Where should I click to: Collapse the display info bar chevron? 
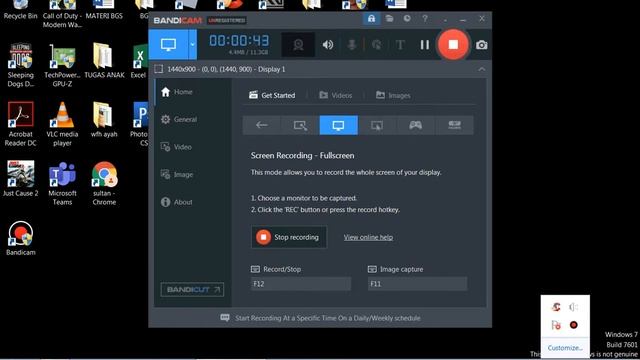pos(482,69)
